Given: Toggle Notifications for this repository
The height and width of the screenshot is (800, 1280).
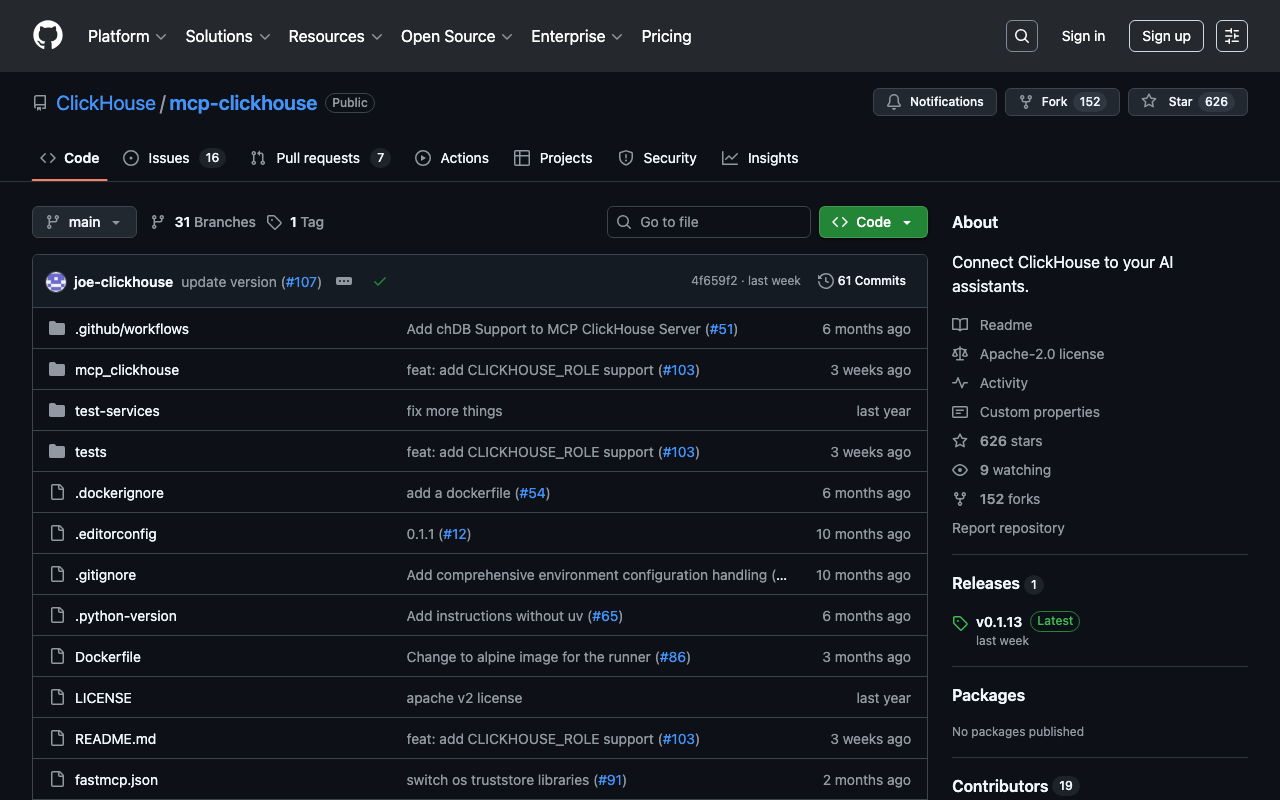Looking at the screenshot, I should (x=935, y=102).
